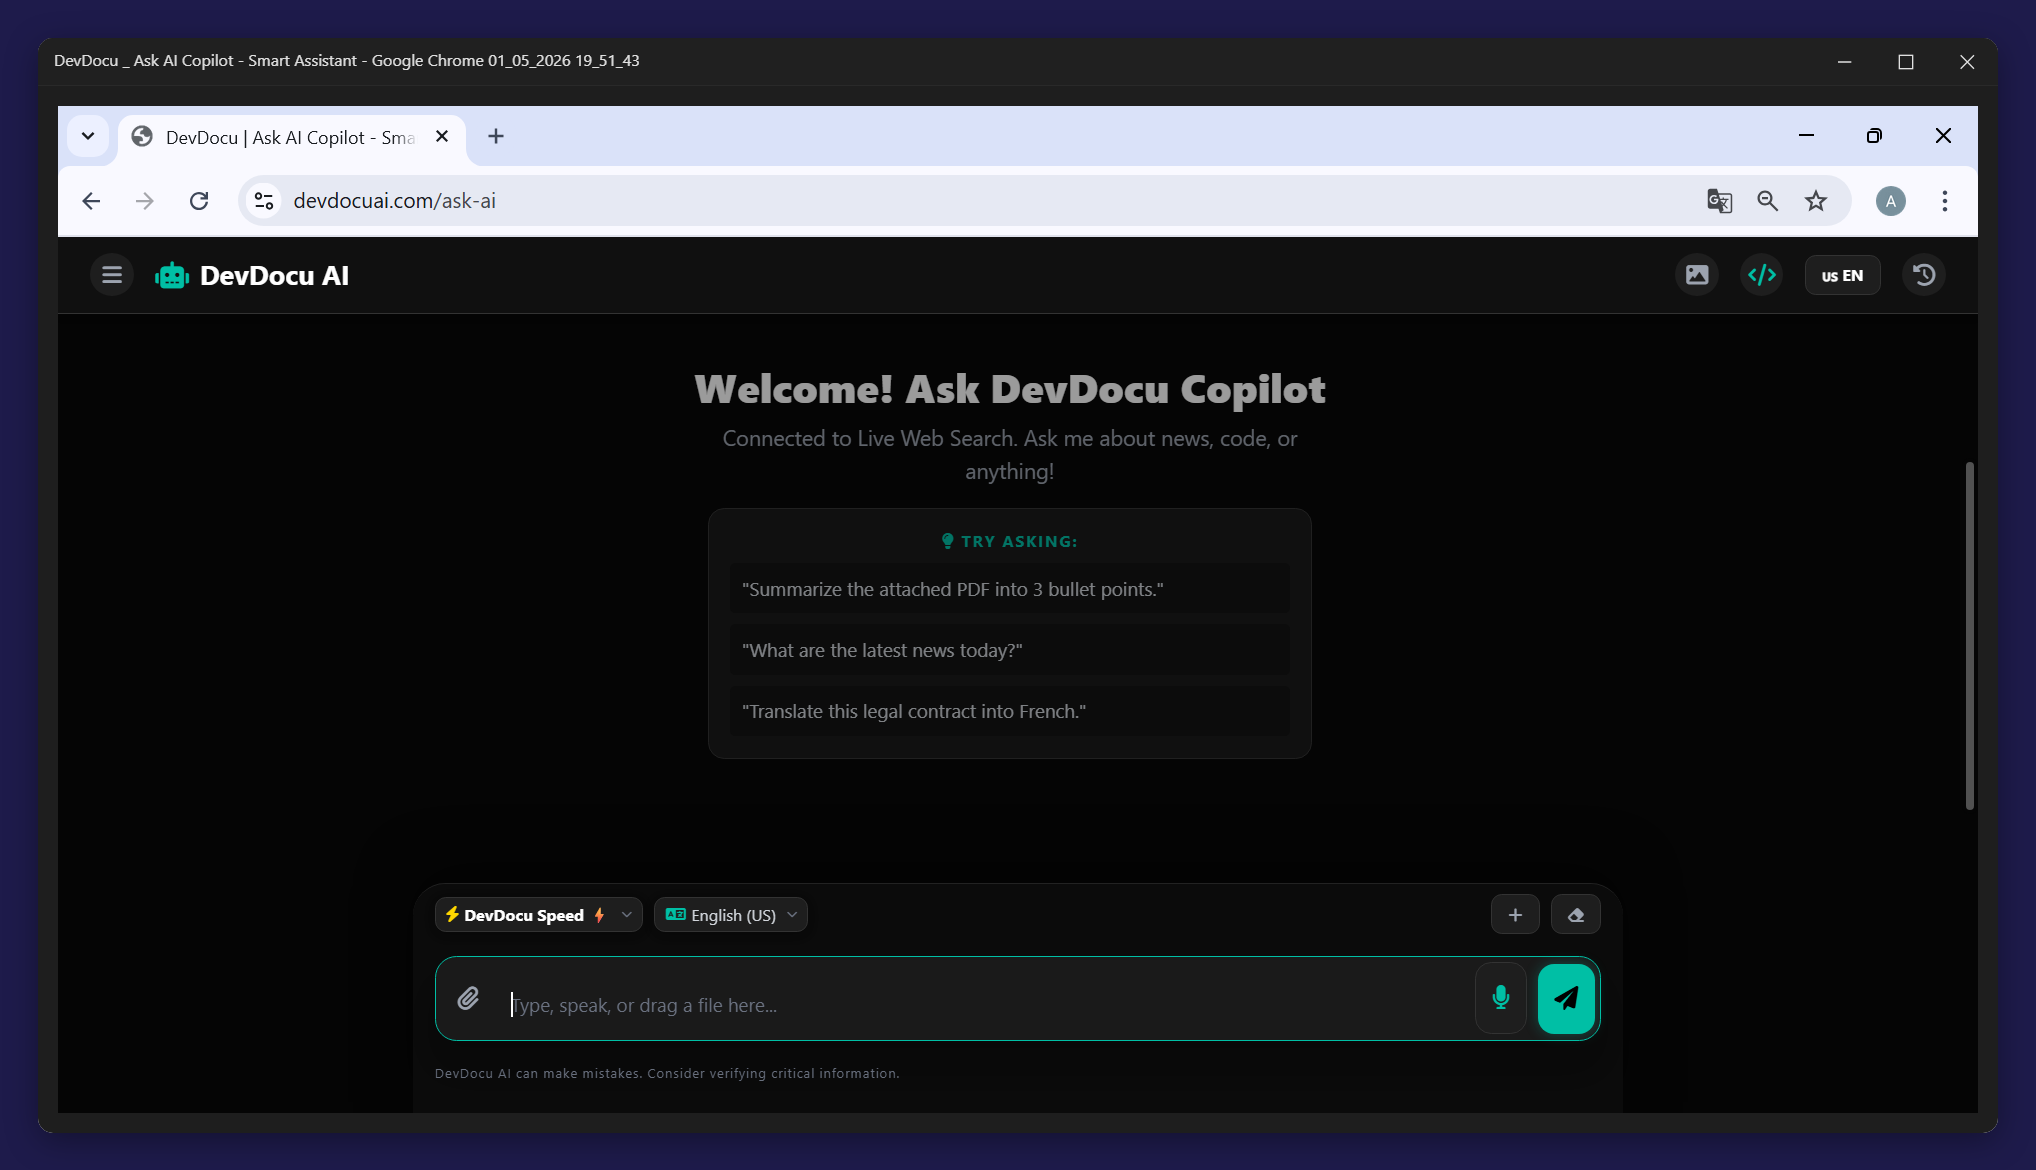
Task: Expand the DevDocu Speed model dropdown
Action: point(539,915)
